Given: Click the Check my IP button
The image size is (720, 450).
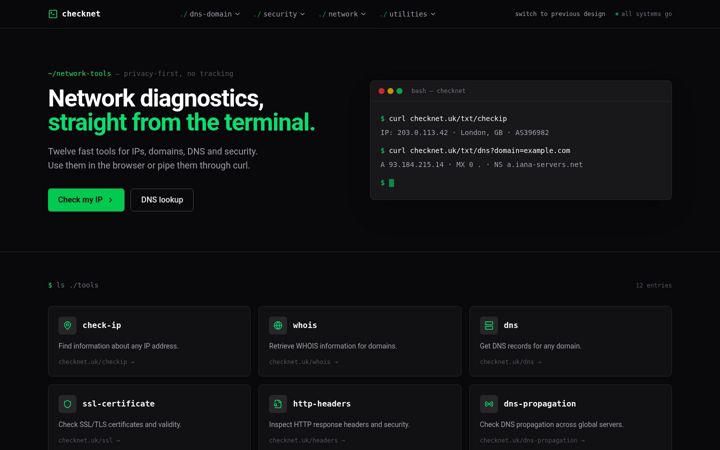Looking at the screenshot, I should pyautogui.click(x=86, y=200).
